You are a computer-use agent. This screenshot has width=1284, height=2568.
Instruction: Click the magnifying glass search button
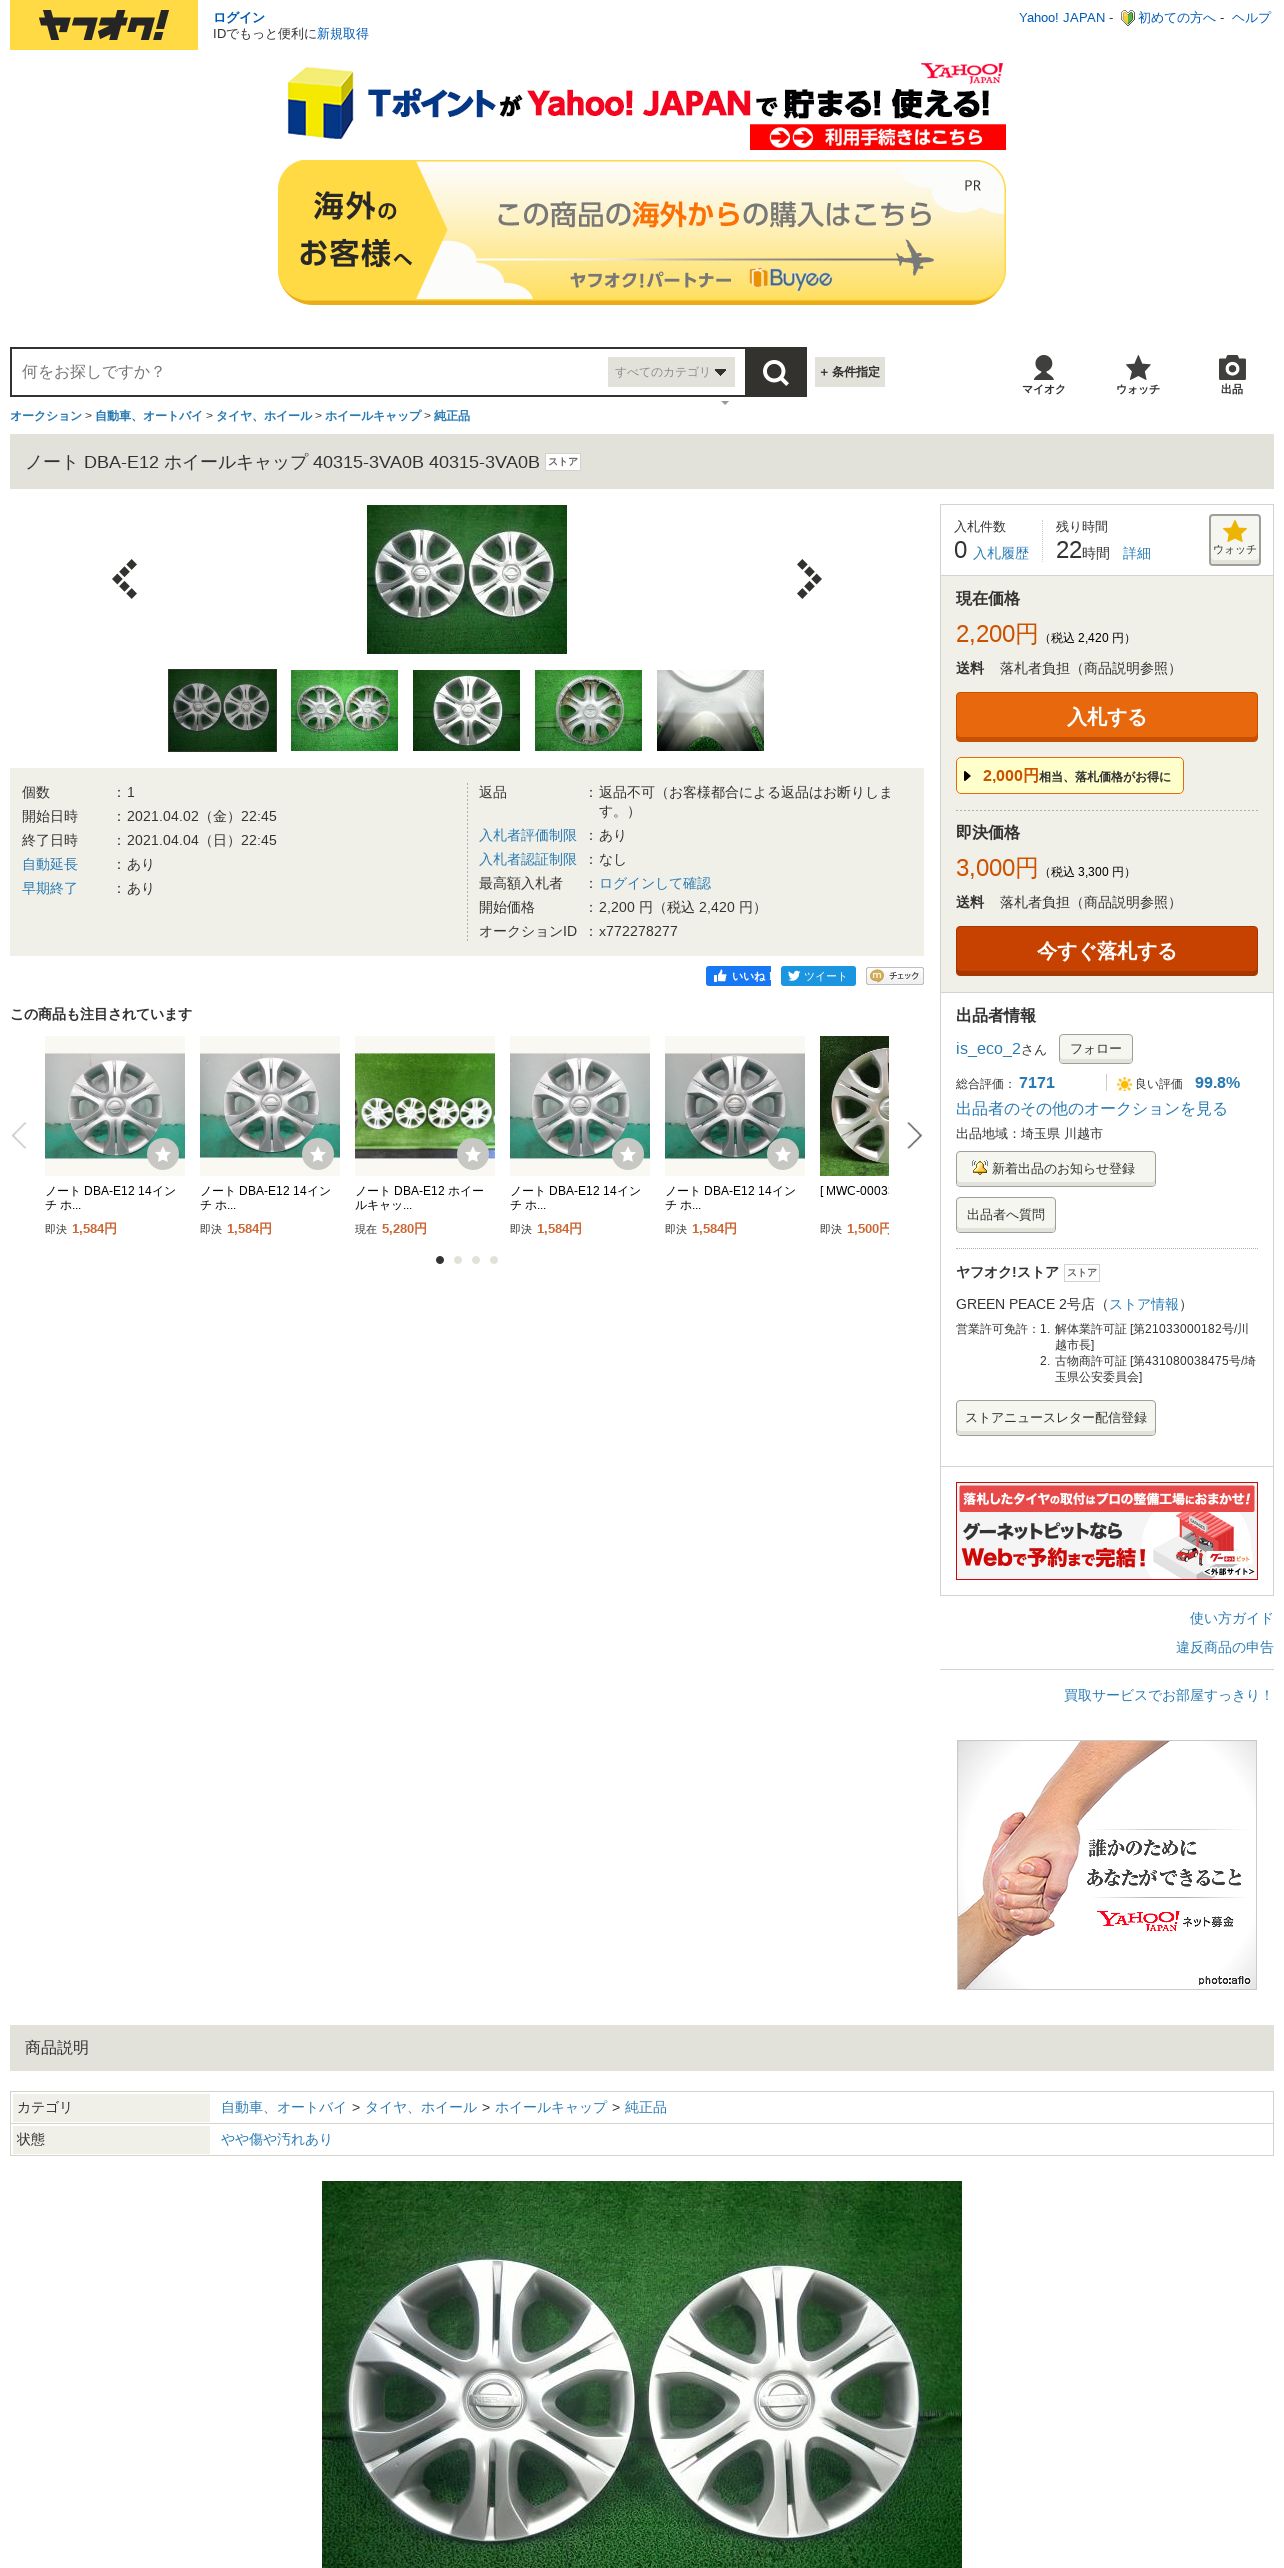coord(775,372)
